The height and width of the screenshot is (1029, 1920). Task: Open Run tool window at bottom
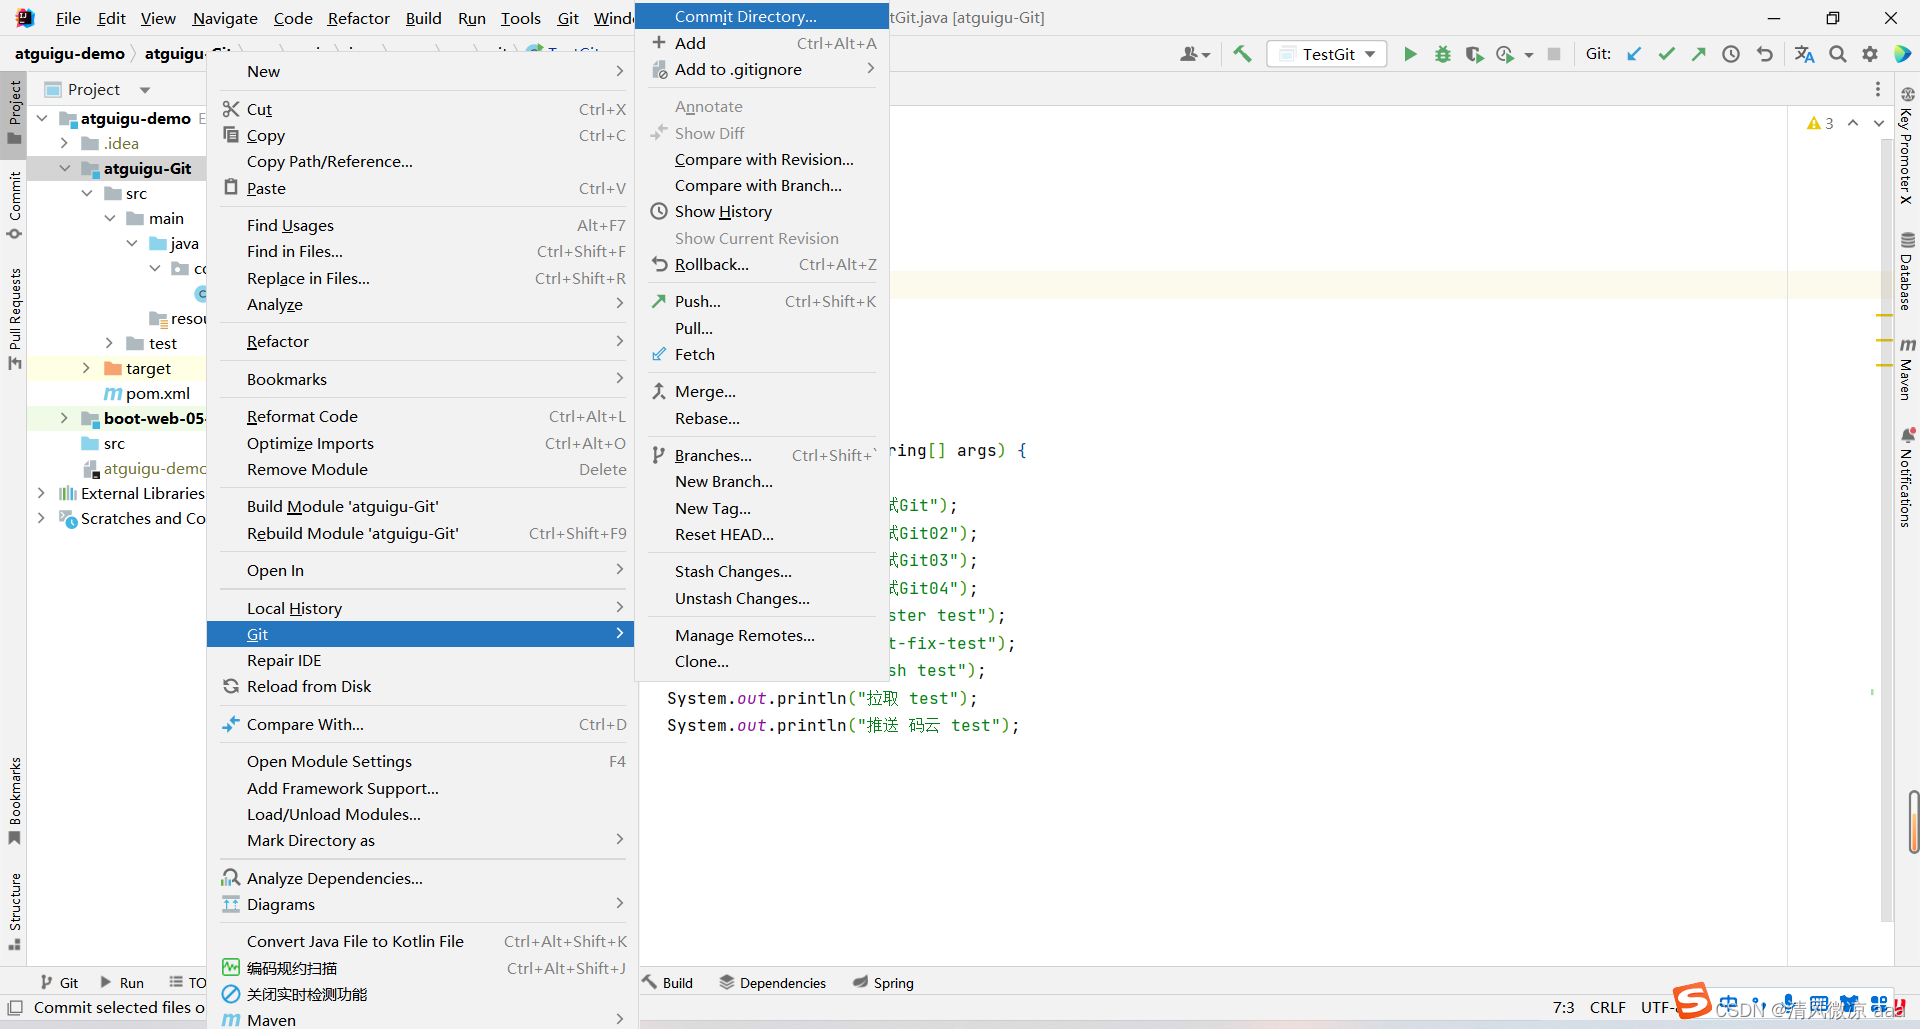(x=121, y=983)
